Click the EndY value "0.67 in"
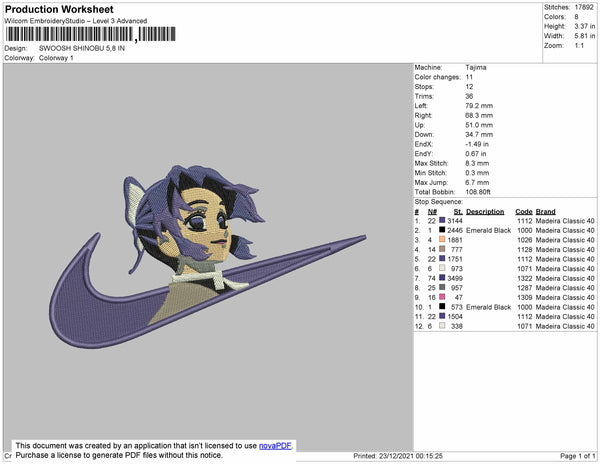600x464 pixels. pyautogui.click(x=476, y=153)
